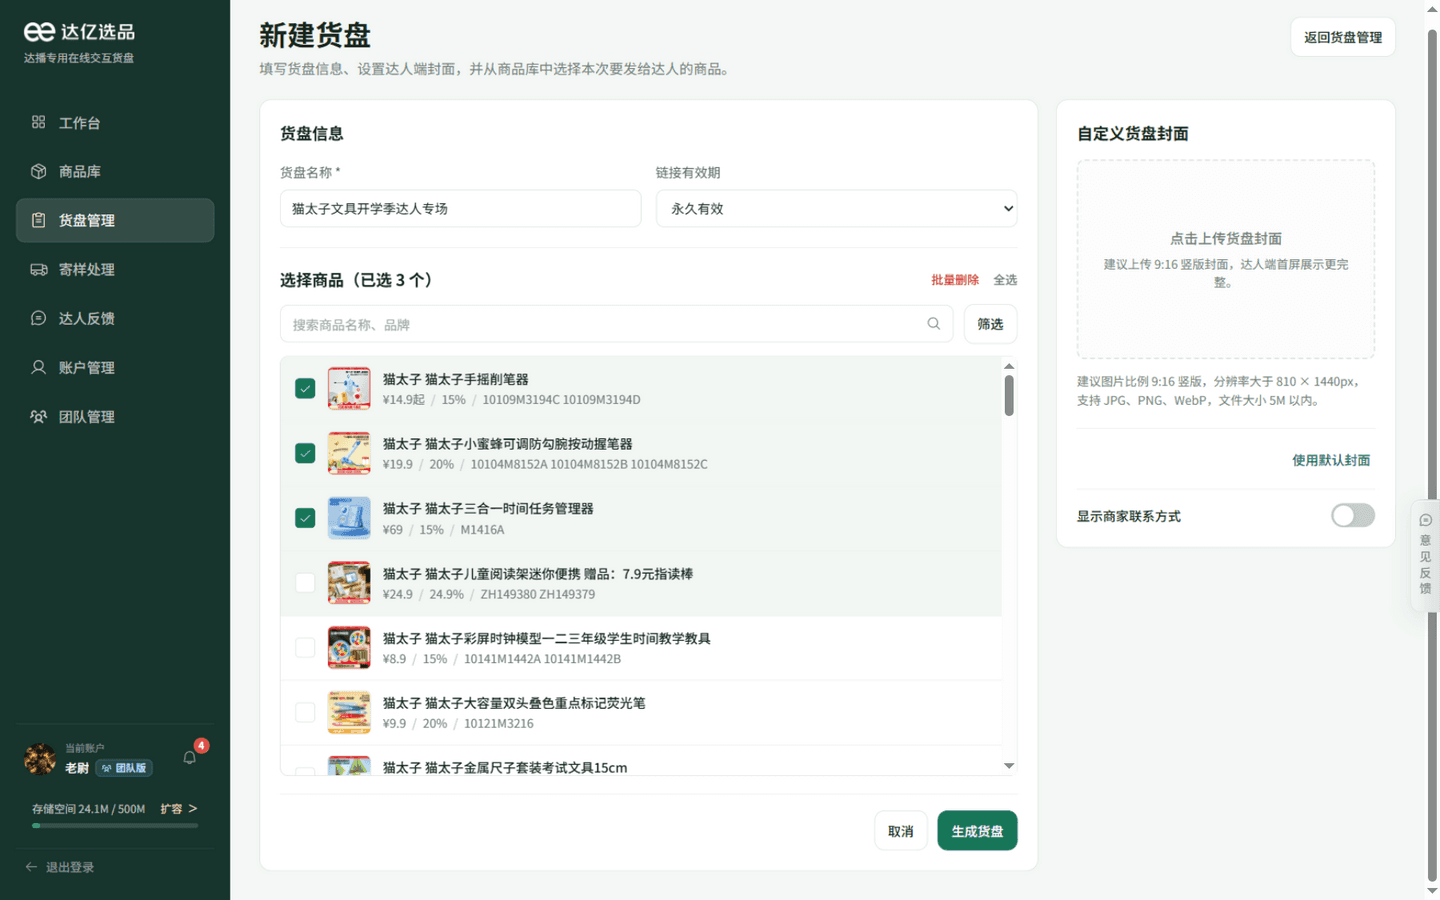
Task: Click the 生成货盘 button
Action: point(977,831)
